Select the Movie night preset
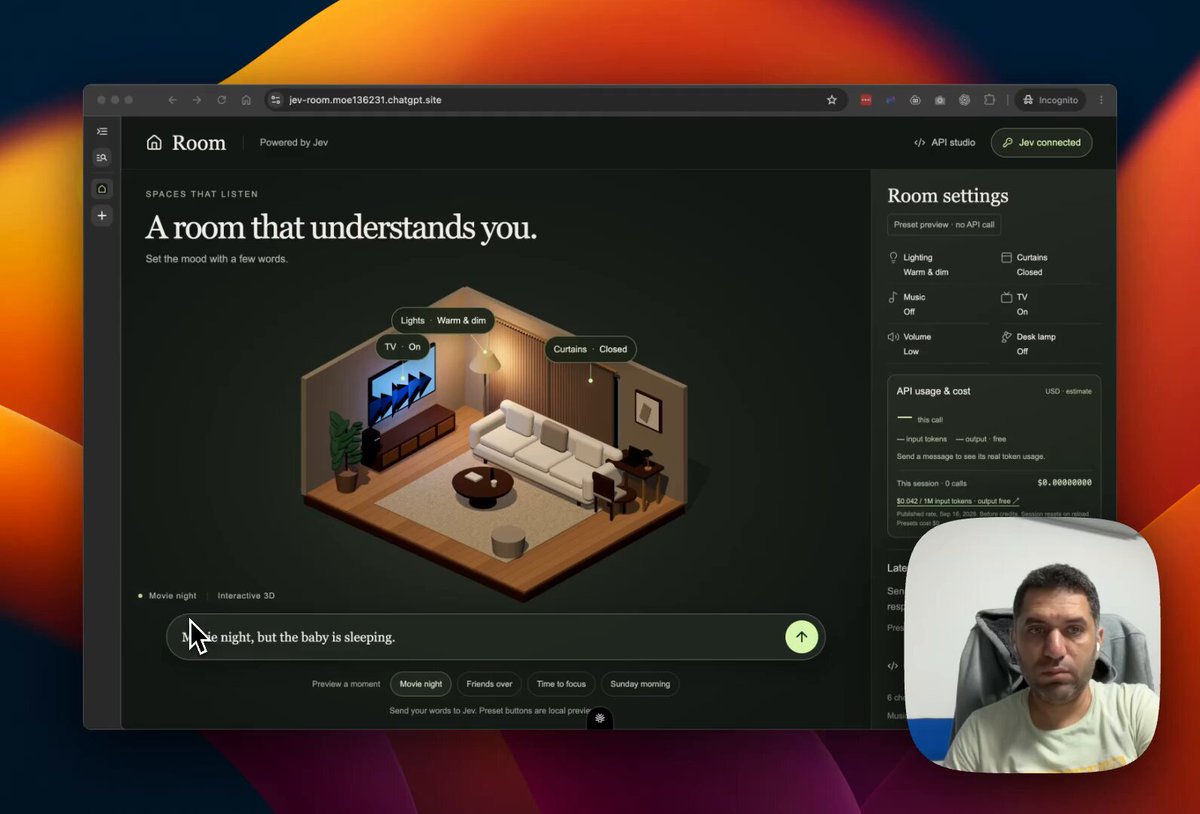This screenshot has height=814, width=1200. coord(421,684)
